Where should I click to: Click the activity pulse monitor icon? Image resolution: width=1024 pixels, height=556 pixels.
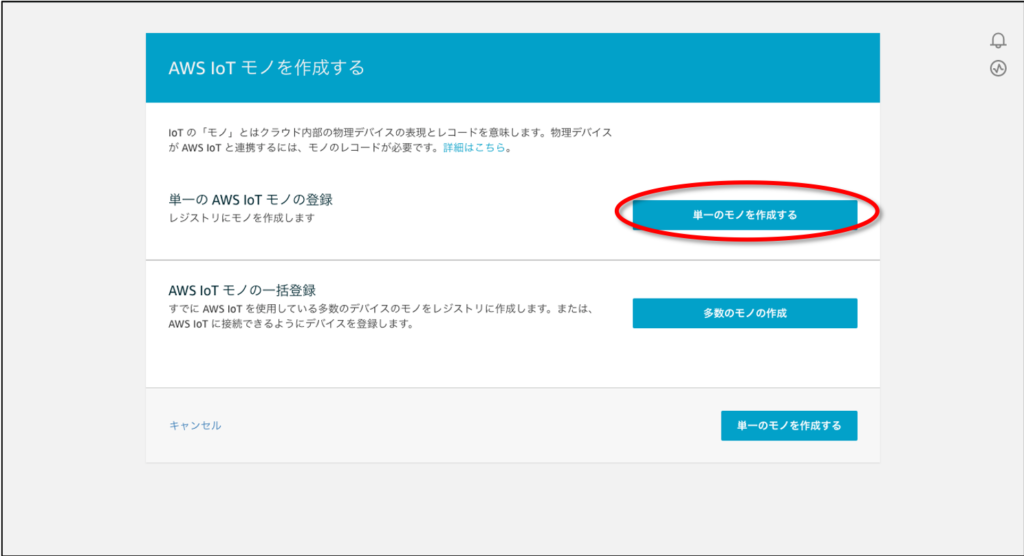pos(998,69)
